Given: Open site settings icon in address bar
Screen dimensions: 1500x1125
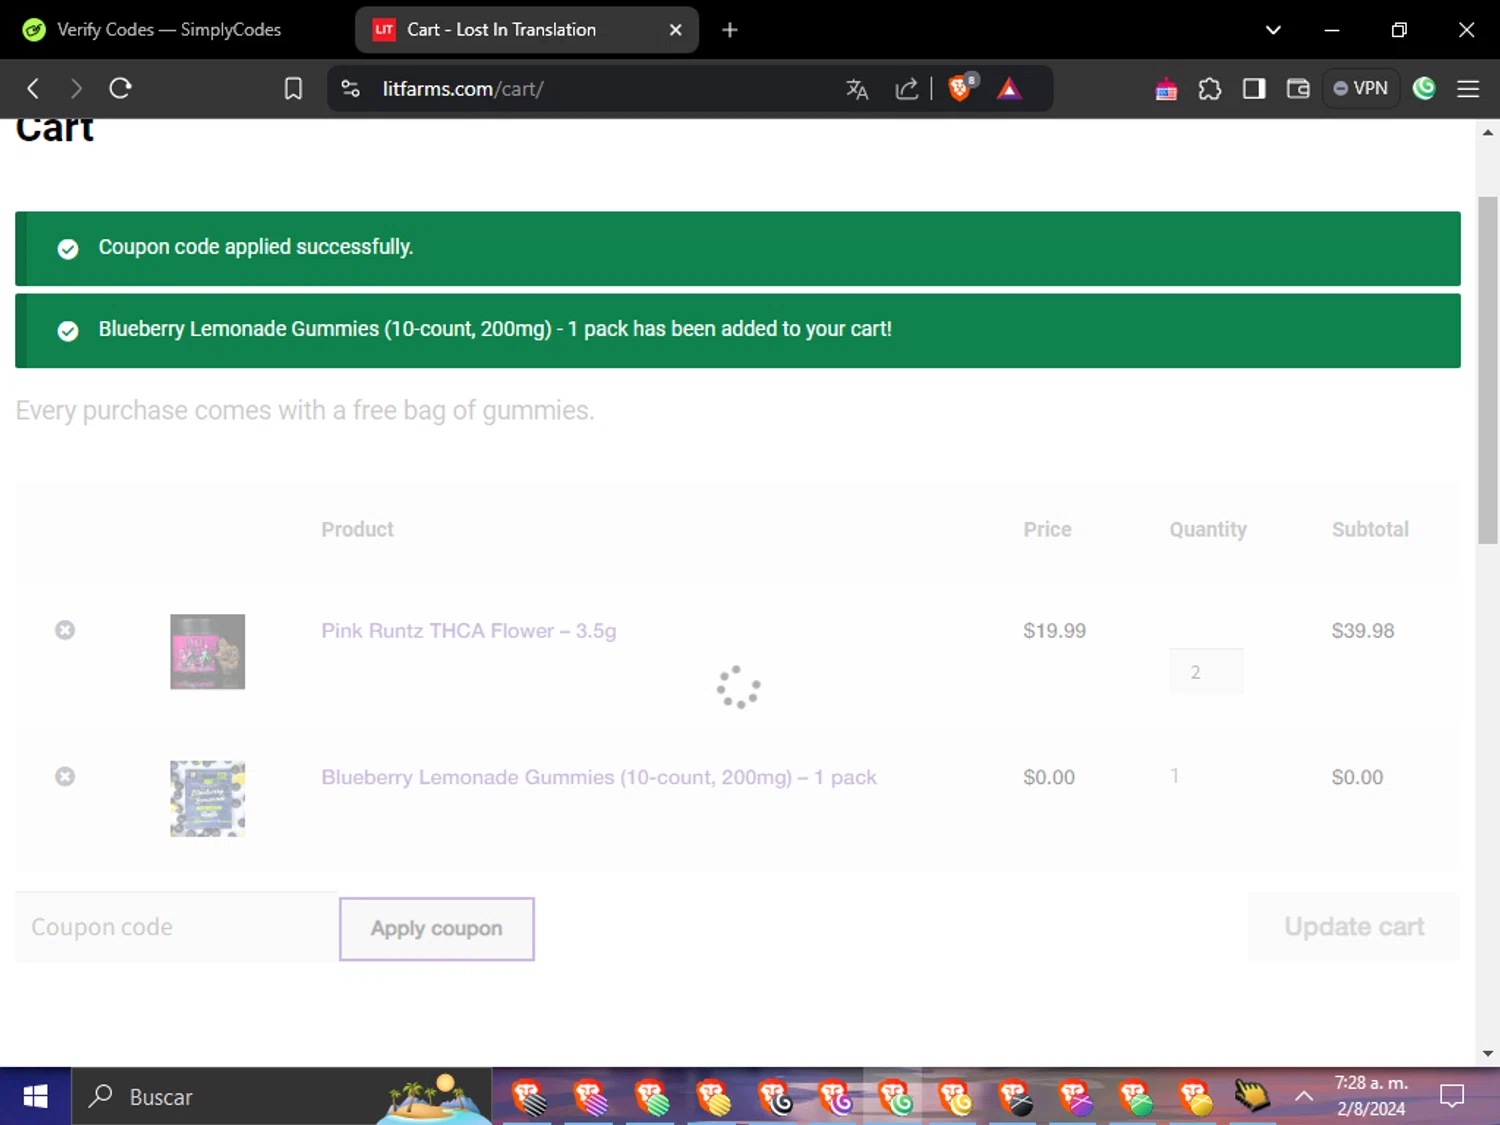Looking at the screenshot, I should [x=350, y=89].
